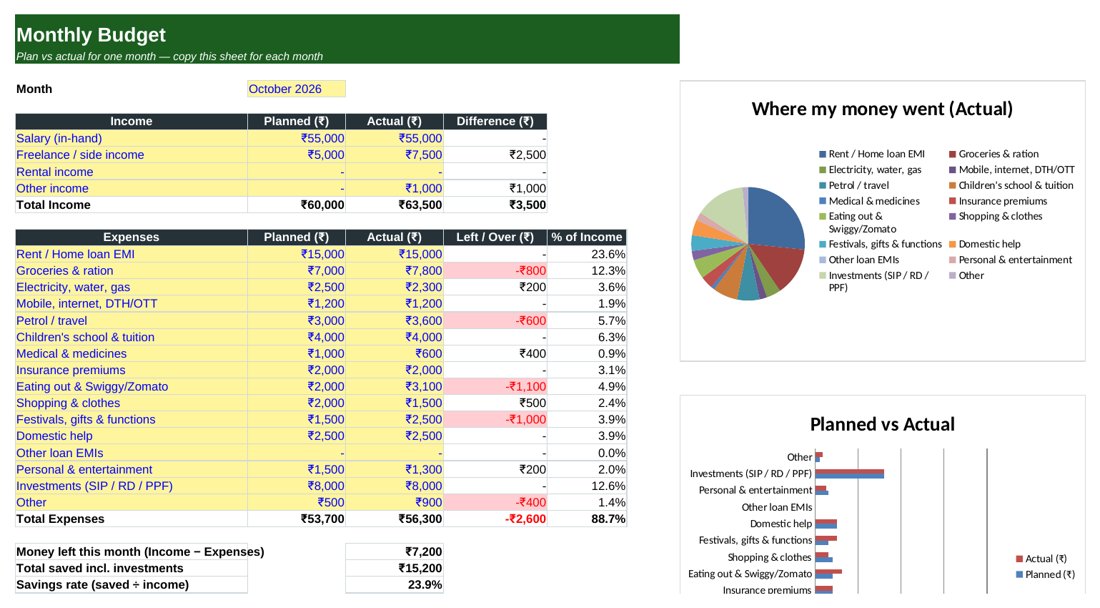Click the 'Insurance premiums' expense label

(131, 370)
